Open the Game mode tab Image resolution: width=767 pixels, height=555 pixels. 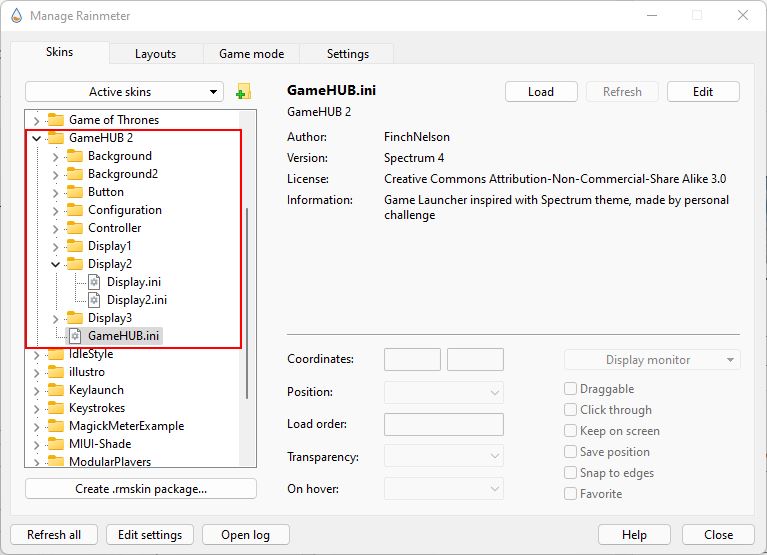[x=251, y=54]
